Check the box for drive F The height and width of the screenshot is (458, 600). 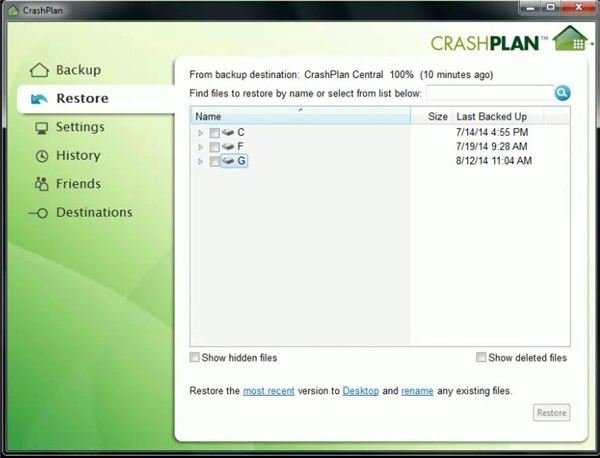point(214,147)
